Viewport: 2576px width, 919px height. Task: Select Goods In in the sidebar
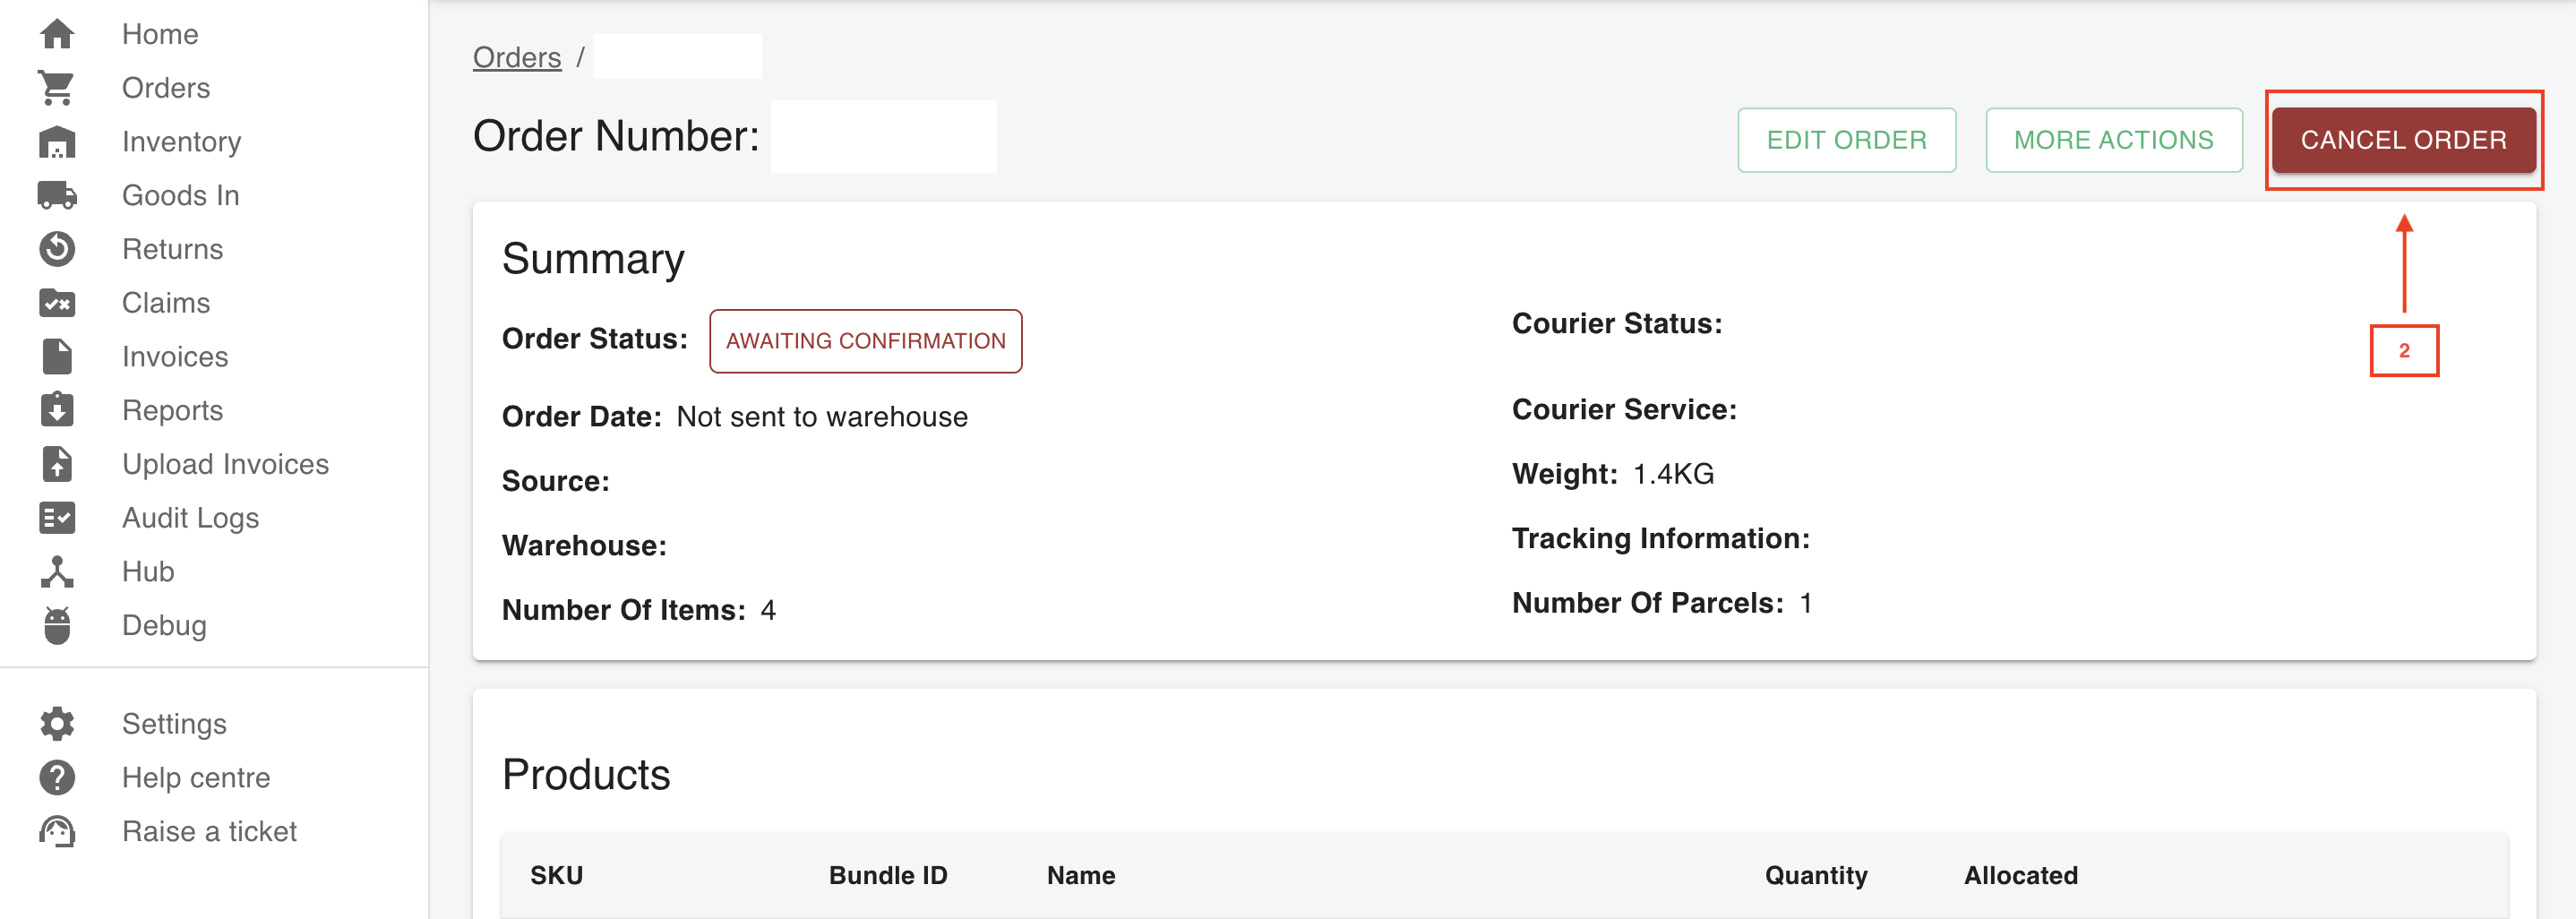[x=180, y=195]
